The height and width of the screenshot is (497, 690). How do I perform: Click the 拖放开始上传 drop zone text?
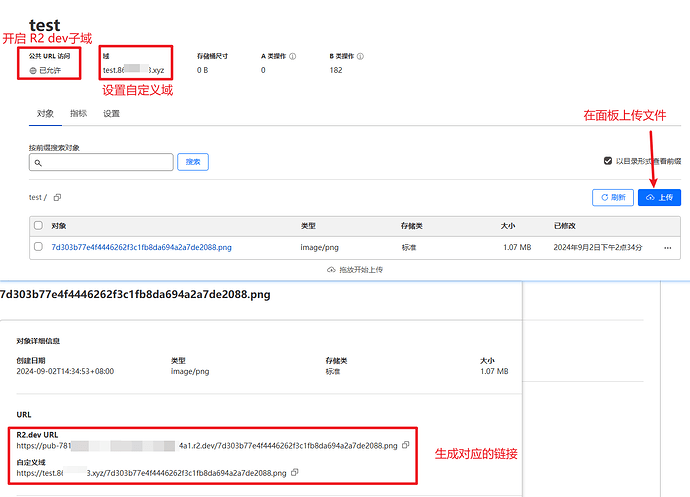click(361, 270)
